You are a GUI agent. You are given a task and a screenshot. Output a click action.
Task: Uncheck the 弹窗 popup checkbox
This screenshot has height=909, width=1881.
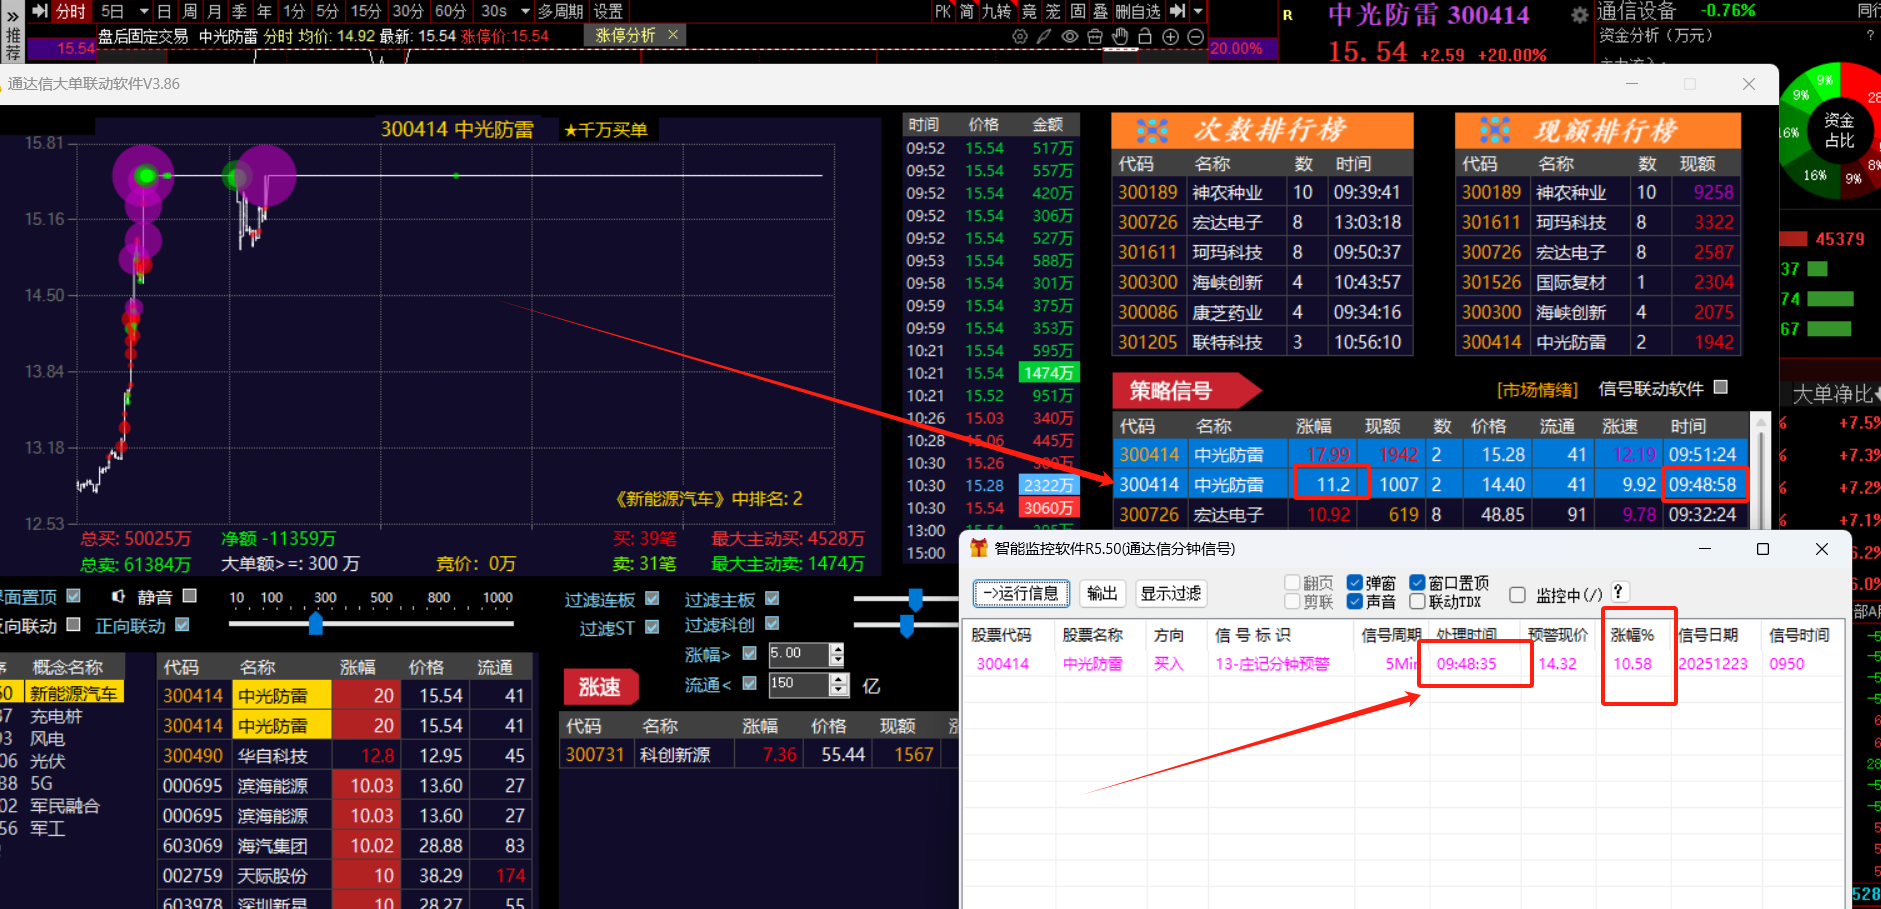click(x=1355, y=583)
